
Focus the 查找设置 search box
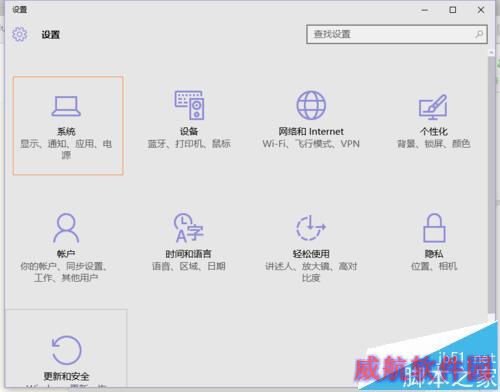[397, 34]
